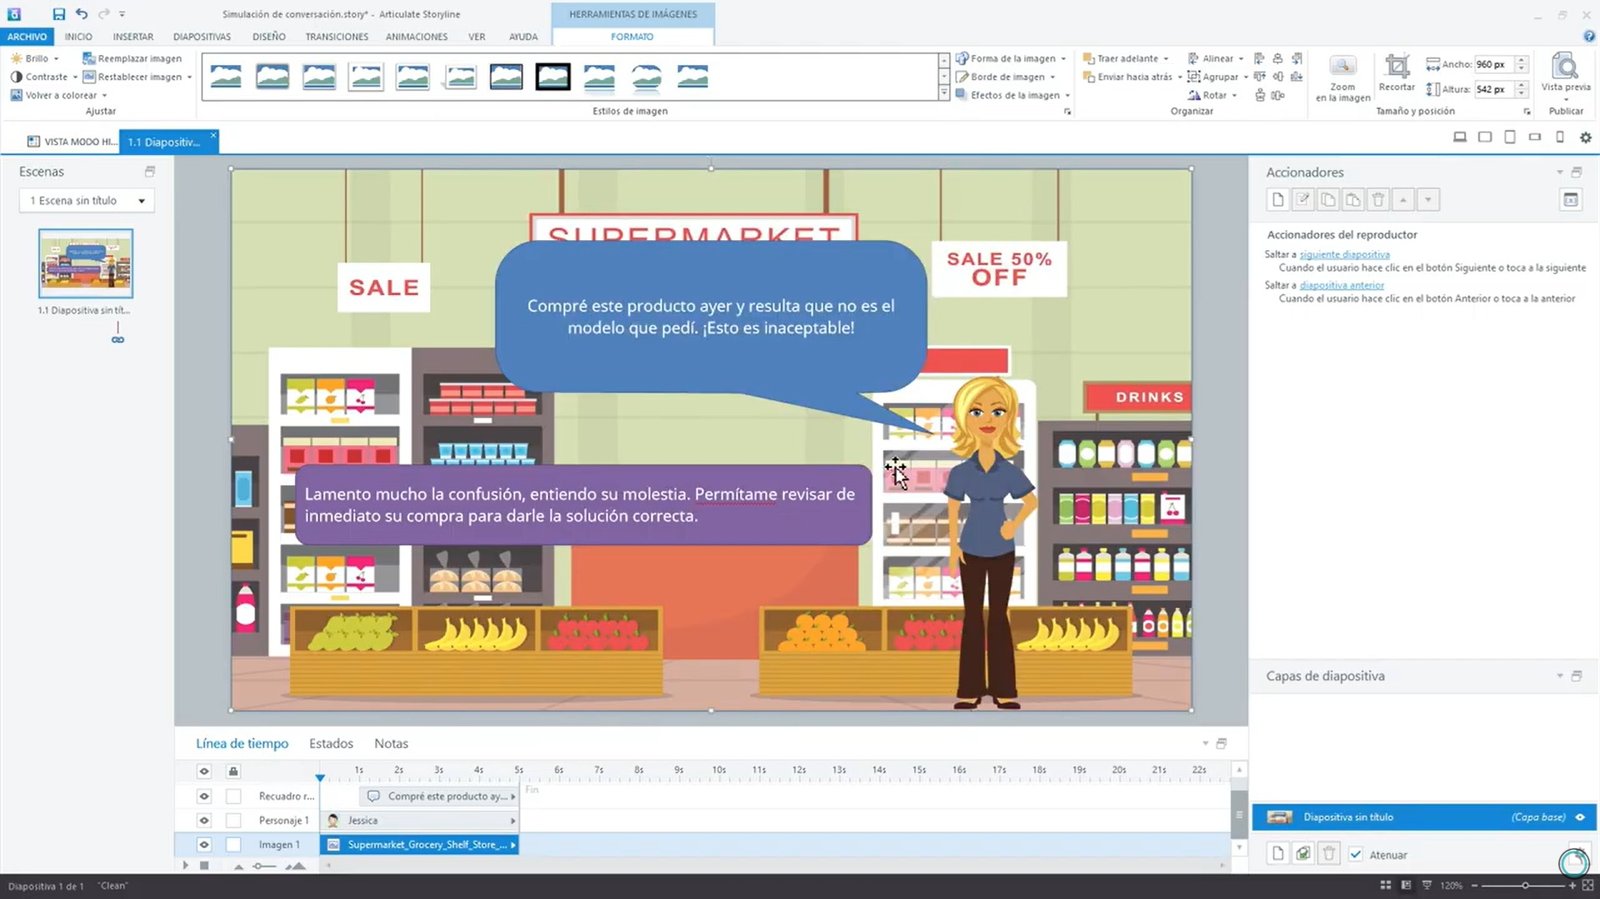Image resolution: width=1600 pixels, height=899 pixels.
Task: Open the ARCHIVO menu
Action: (x=27, y=37)
